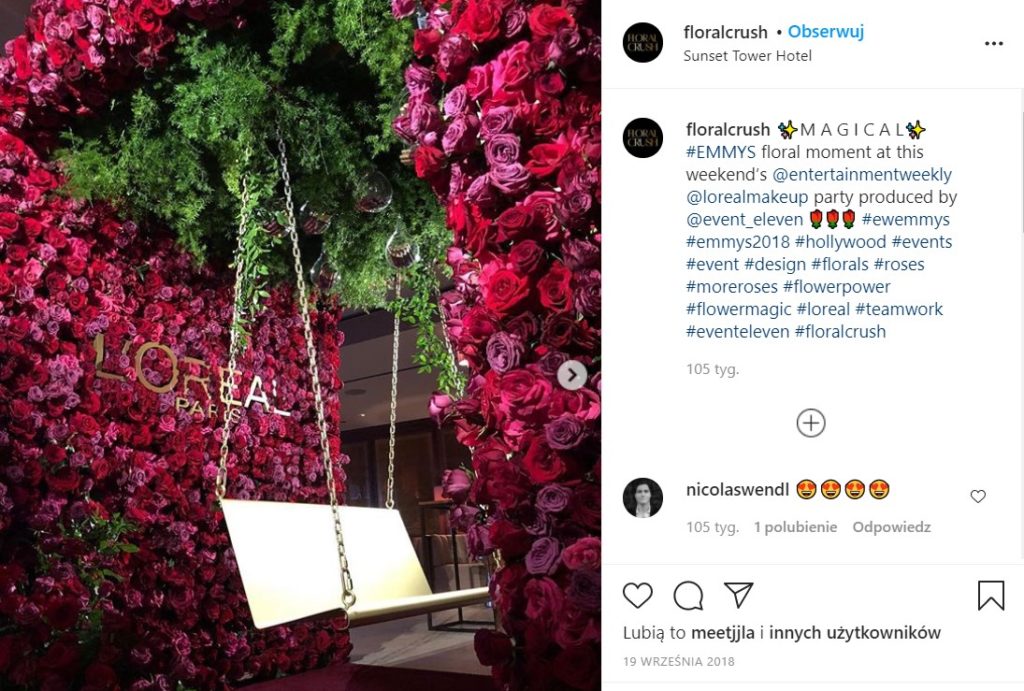Viewport: 1024px width, 691px height.
Task: Open meetjjla's profile from likes
Action: pyautogui.click(x=722, y=633)
